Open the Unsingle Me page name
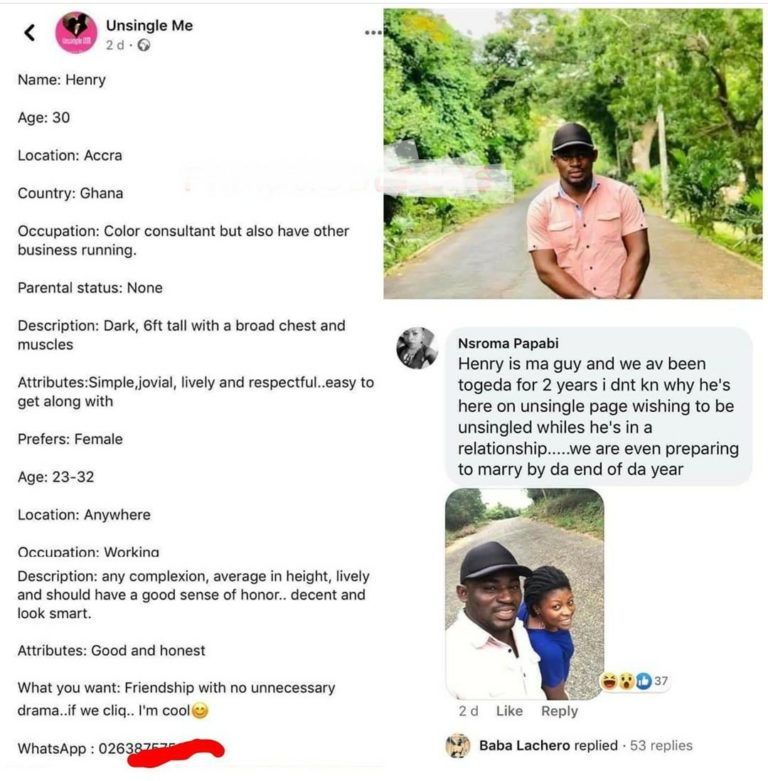Image resolution: width=768 pixels, height=781 pixels. tap(149, 25)
